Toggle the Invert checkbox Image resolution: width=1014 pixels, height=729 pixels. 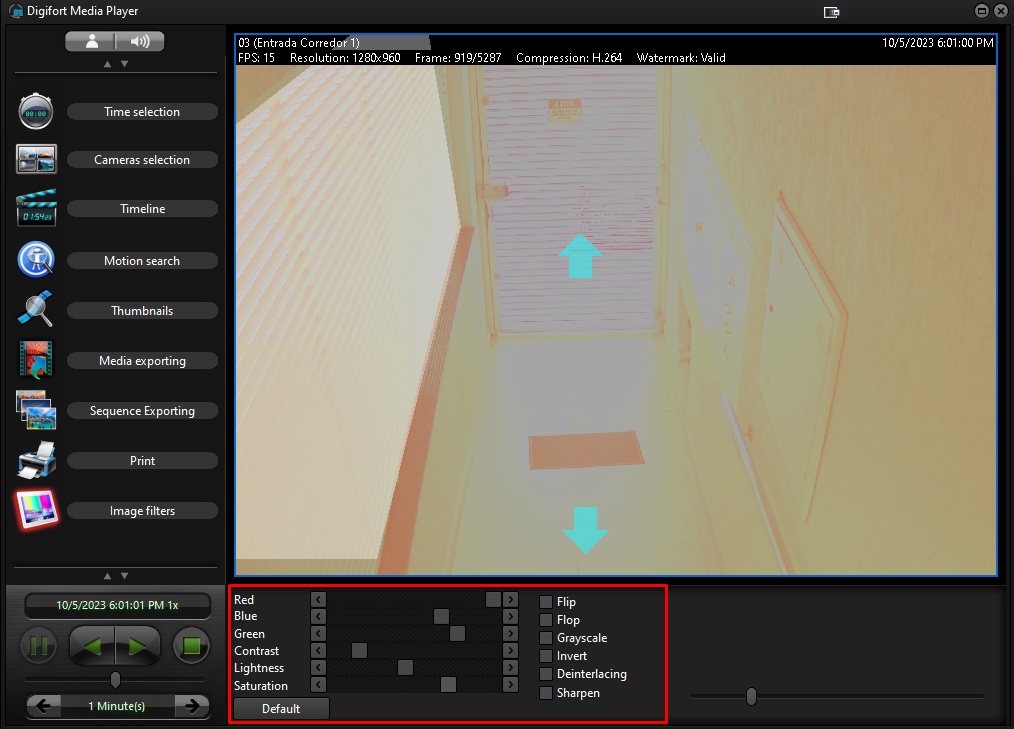click(546, 656)
